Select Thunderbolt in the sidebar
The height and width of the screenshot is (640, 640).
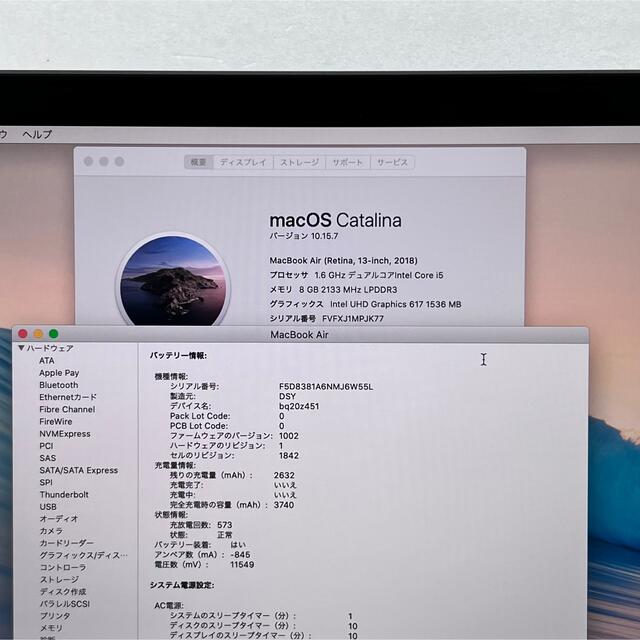[x=64, y=495]
